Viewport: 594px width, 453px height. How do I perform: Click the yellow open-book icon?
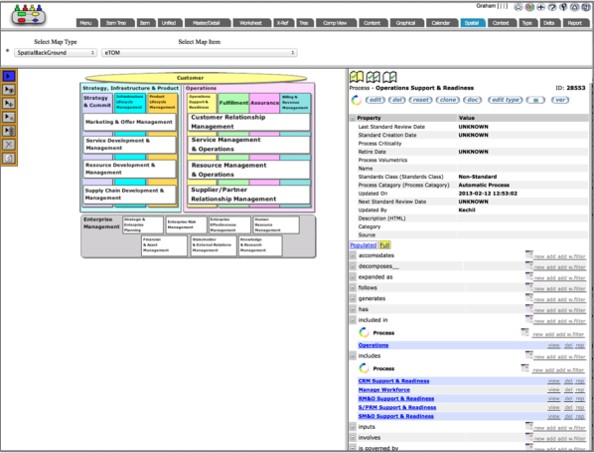(x=356, y=77)
